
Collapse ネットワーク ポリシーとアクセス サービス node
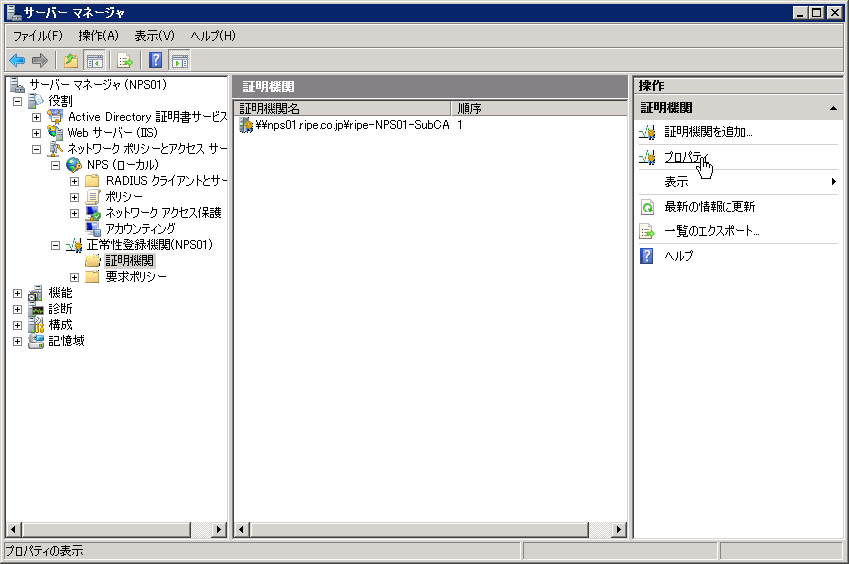click(x=36, y=149)
